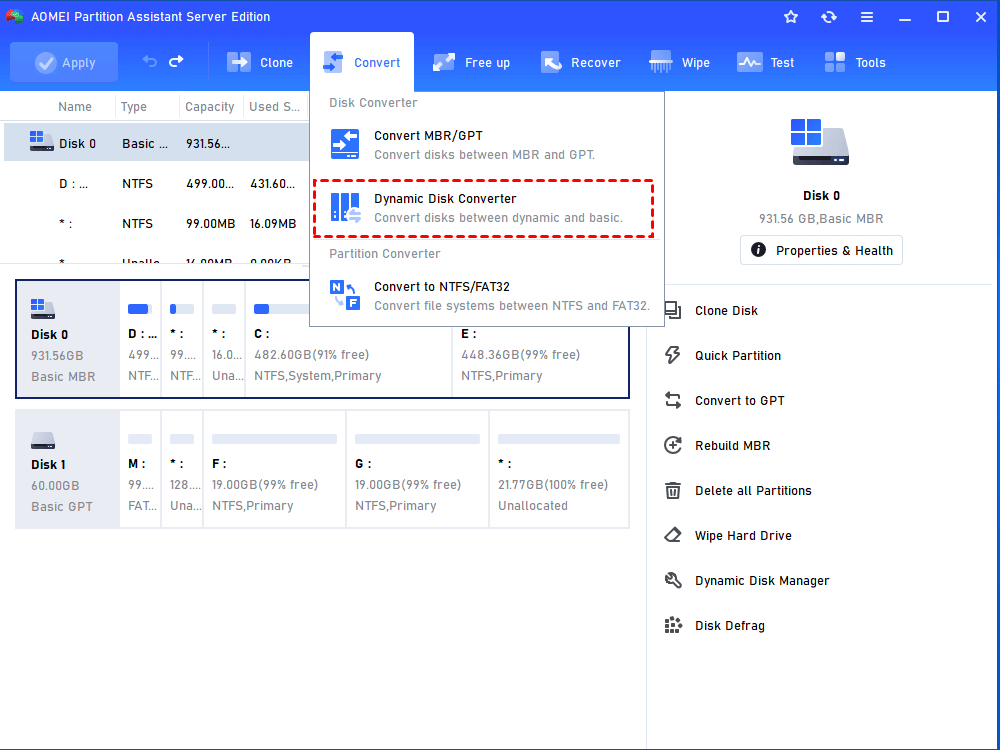Screen dimensions: 1000x750
Task: Click the Apply button
Action: (x=64, y=62)
